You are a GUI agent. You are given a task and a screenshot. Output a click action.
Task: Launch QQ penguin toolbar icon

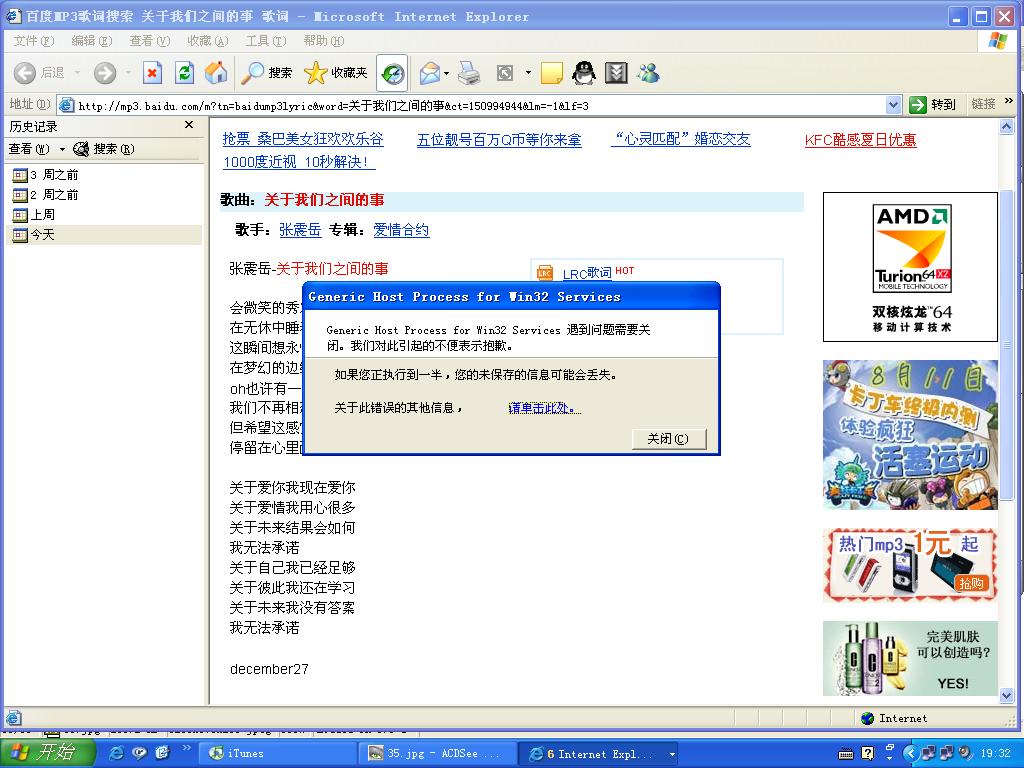pos(584,72)
